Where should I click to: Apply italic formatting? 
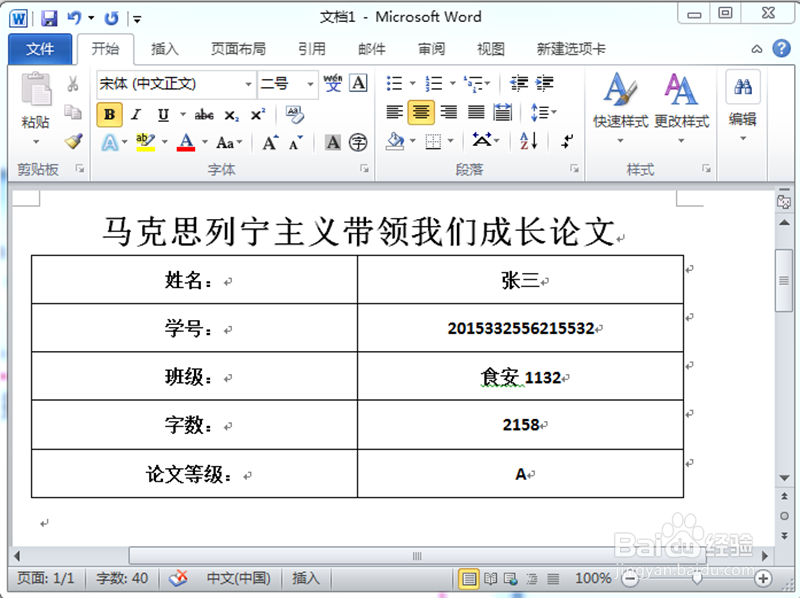tap(136, 113)
